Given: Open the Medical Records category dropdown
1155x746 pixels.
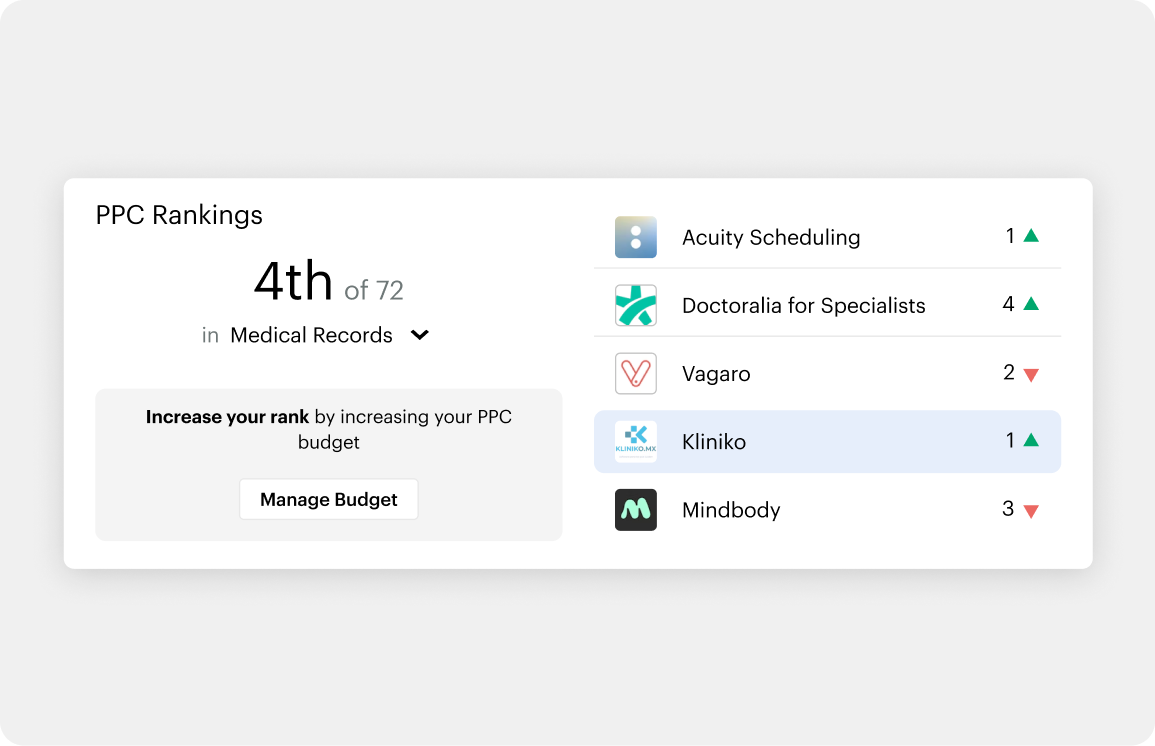Looking at the screenshot, I should tap(329, 335).
